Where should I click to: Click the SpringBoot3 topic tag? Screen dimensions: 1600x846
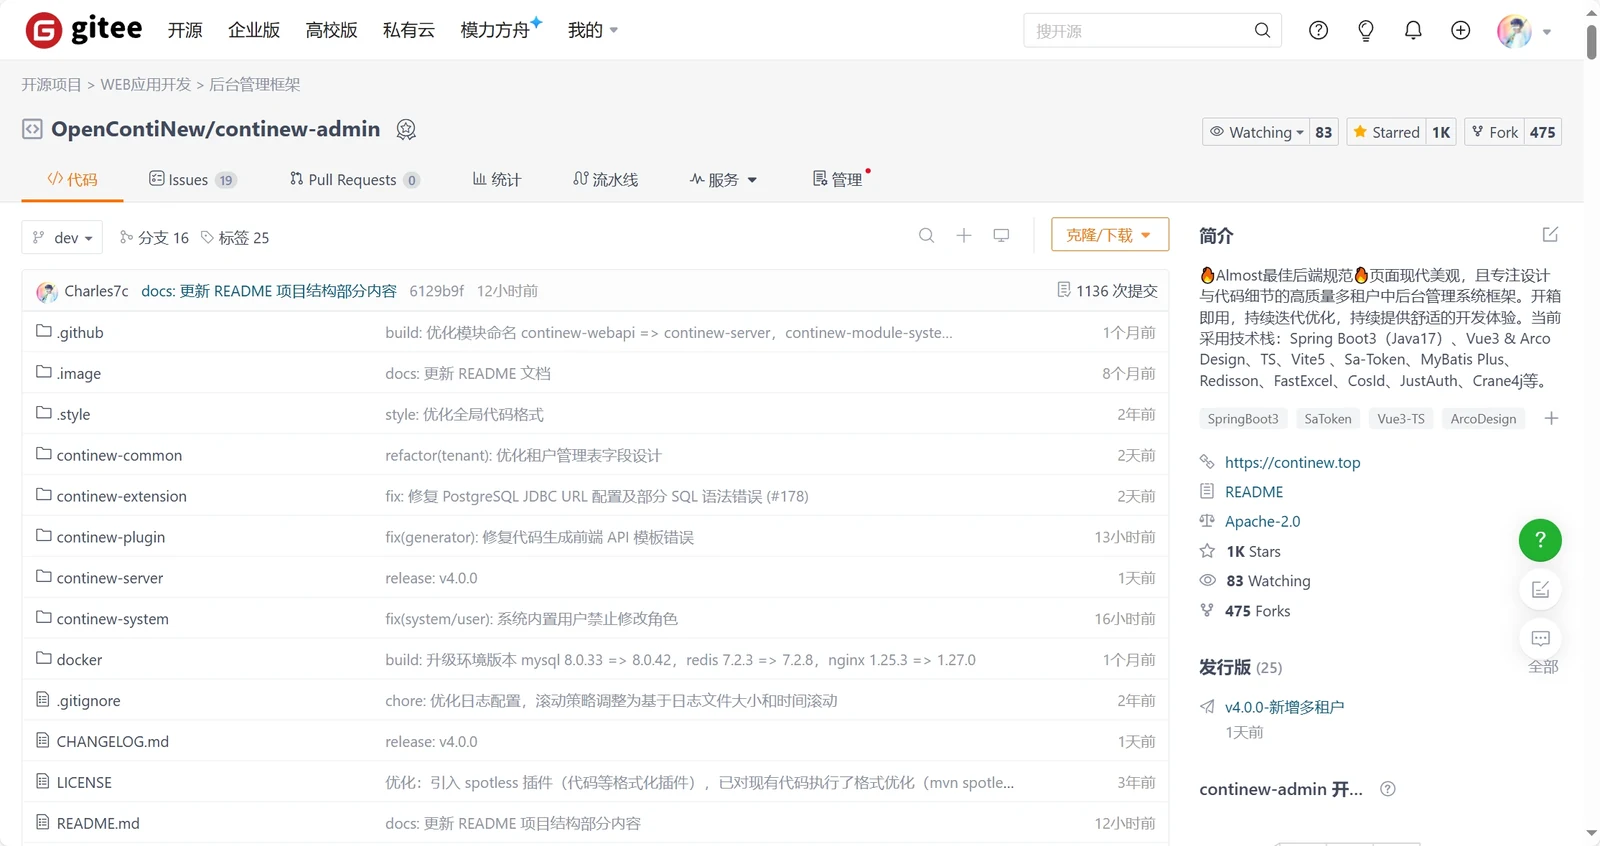[x=1243, y=419]
